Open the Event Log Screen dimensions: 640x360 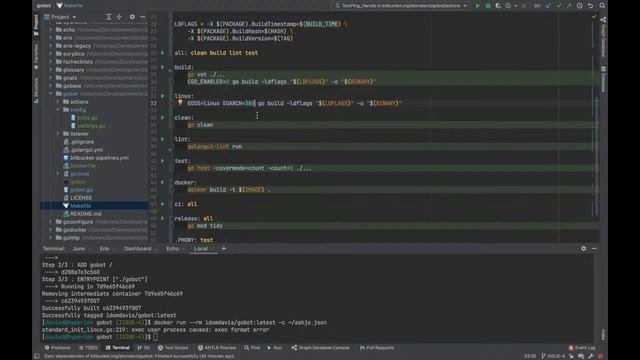pyautogui.click(x=582, y=348)
